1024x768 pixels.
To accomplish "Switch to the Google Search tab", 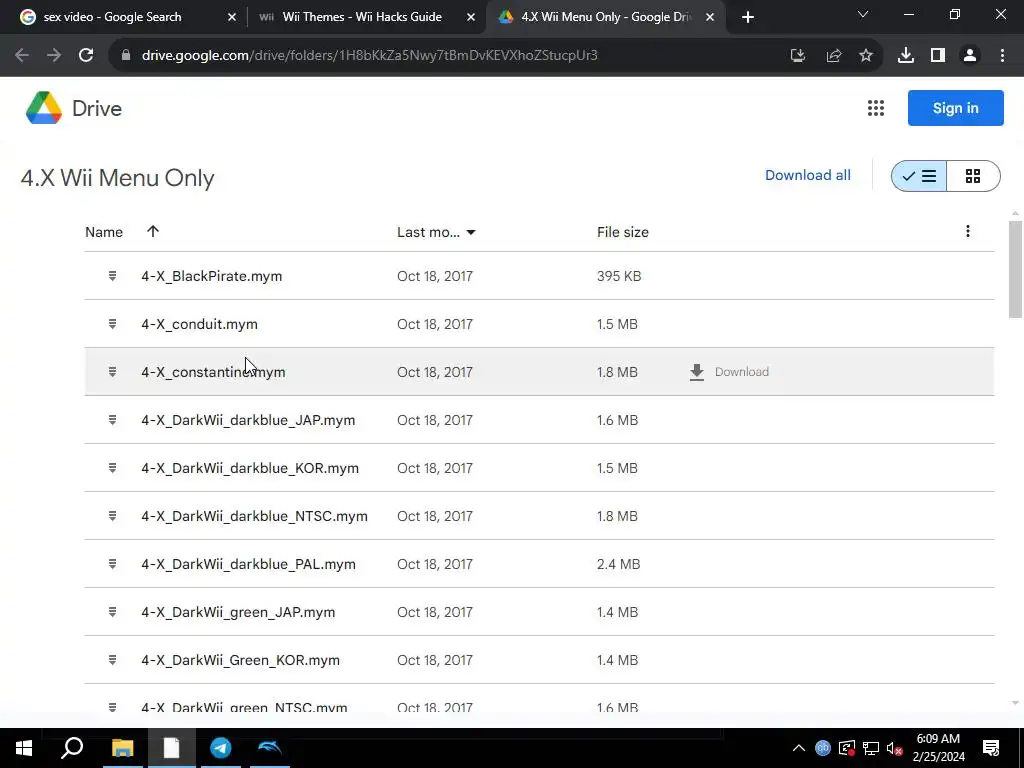I will [x=112, y=17].
